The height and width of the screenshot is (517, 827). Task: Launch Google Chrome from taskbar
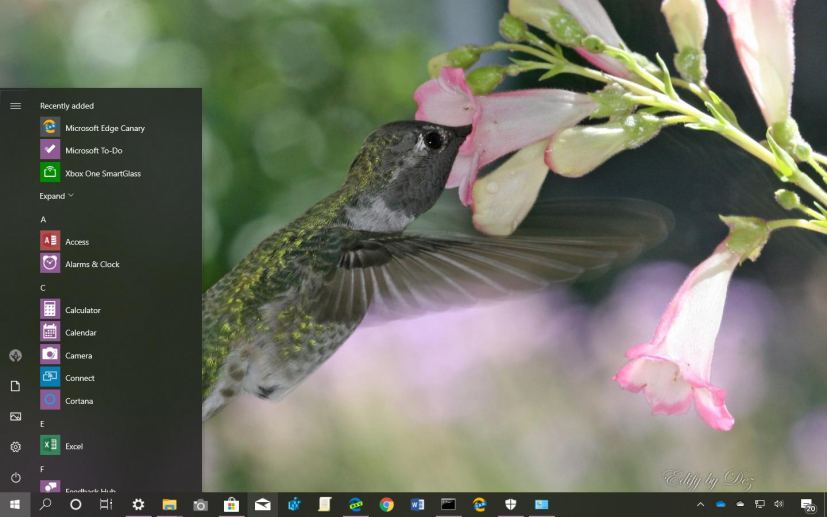click(x=387, y=505)
